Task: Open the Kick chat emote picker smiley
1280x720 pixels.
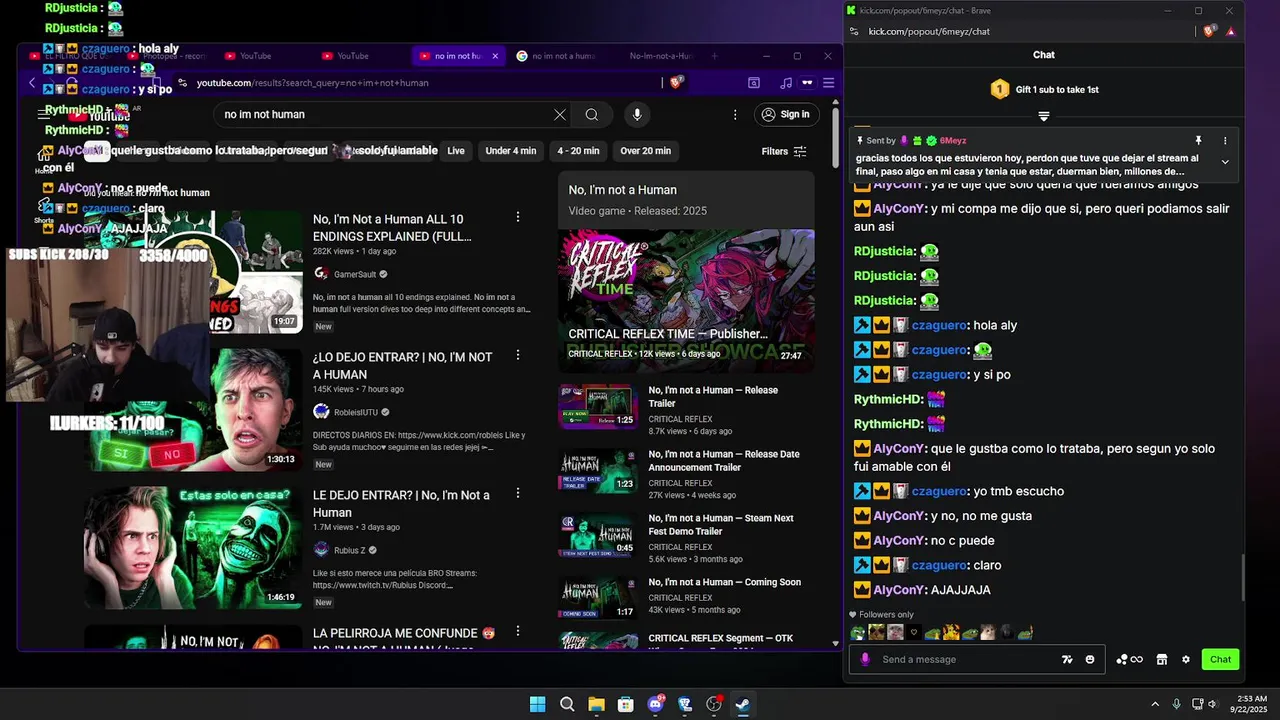Action: 1090,659
